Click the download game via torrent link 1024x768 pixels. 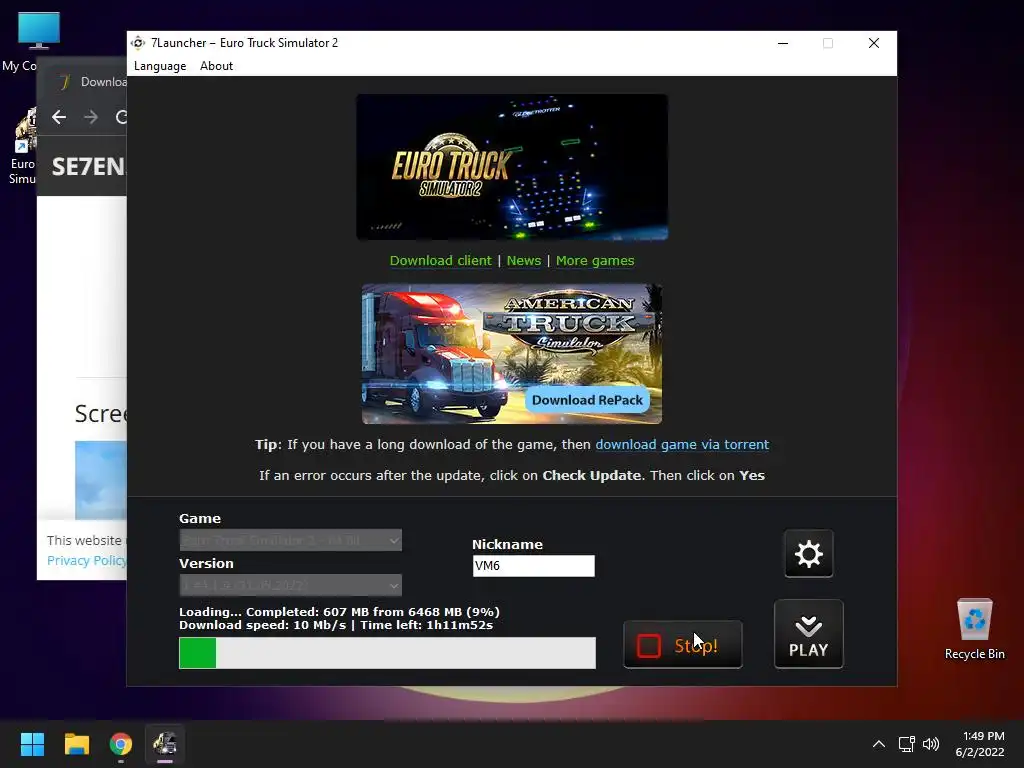pos(682,445)
